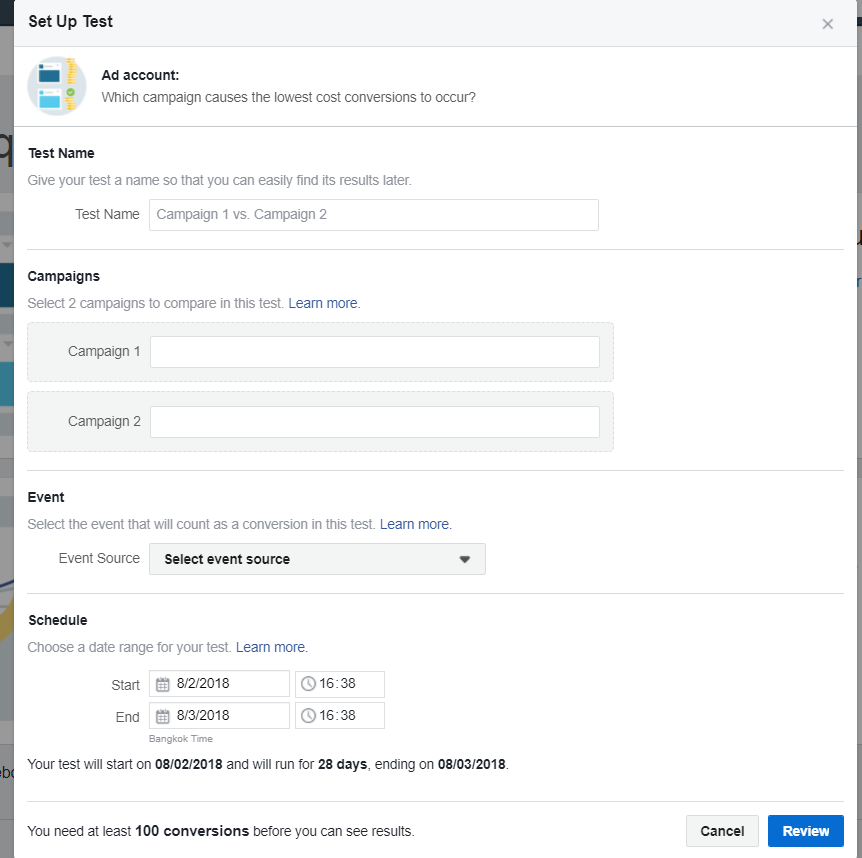862x858 pixels.
Task: Click the Ad account campaign comparison illustration
Action: (x=57, y=86)
